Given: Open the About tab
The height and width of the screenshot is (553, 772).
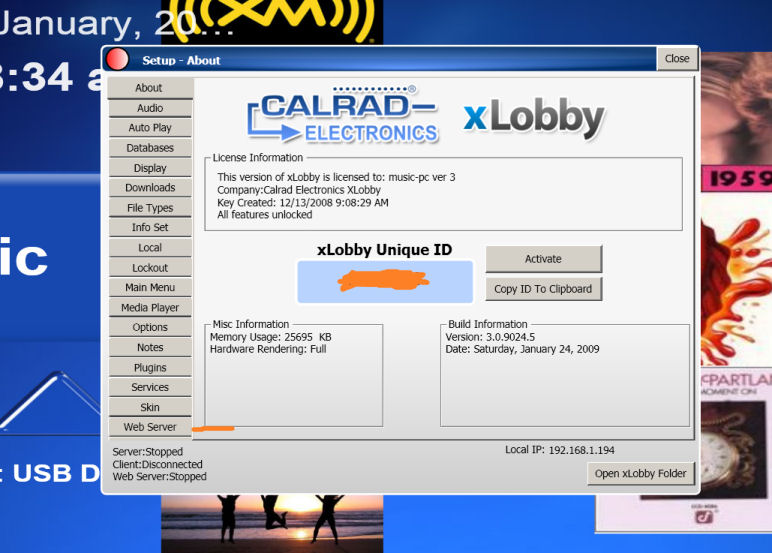Looking at the screenshot, I should pos(149,88).
